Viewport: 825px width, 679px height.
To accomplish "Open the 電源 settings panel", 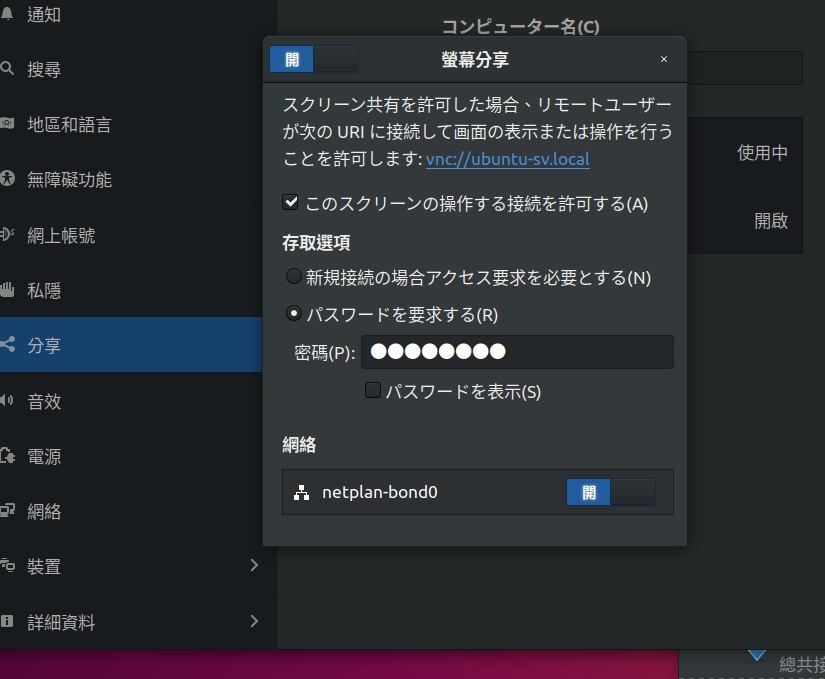I will [x=131, y=456].
